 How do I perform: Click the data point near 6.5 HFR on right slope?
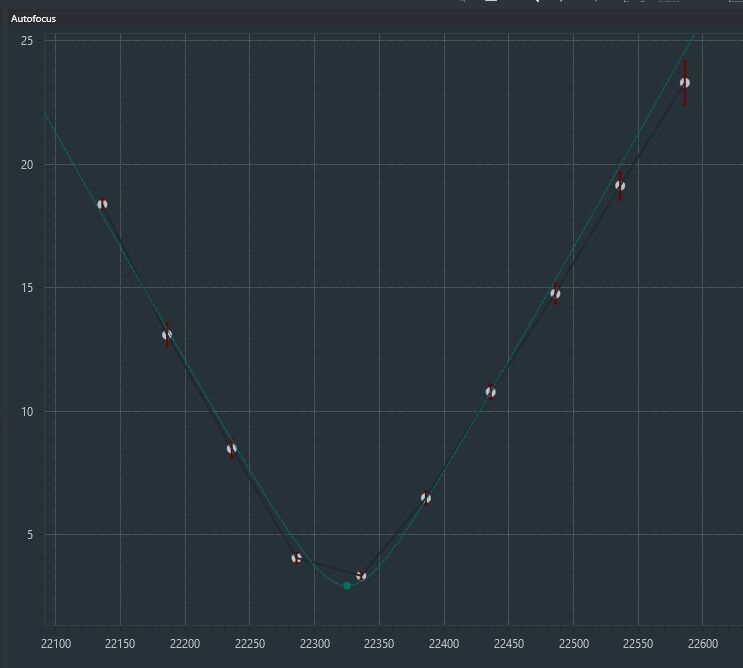[x=426, y=498]
